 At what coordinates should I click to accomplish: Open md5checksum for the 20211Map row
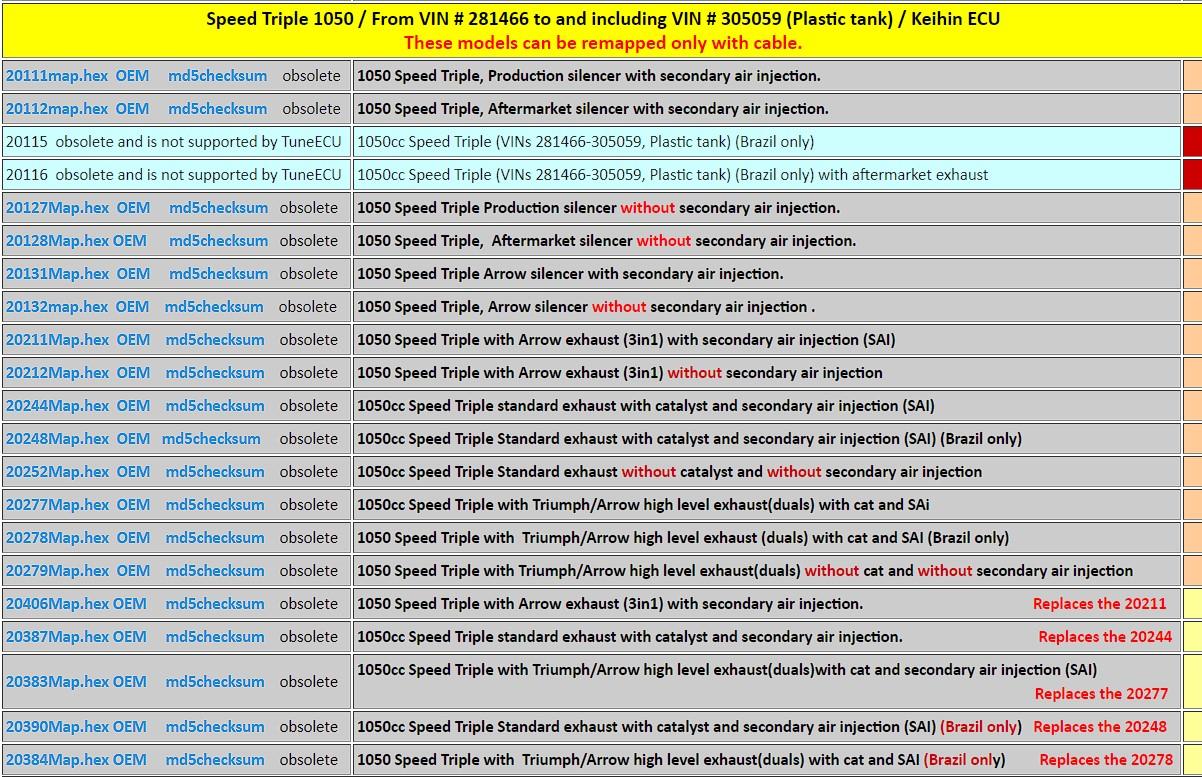pyautogui.click(x=215, y=339)
